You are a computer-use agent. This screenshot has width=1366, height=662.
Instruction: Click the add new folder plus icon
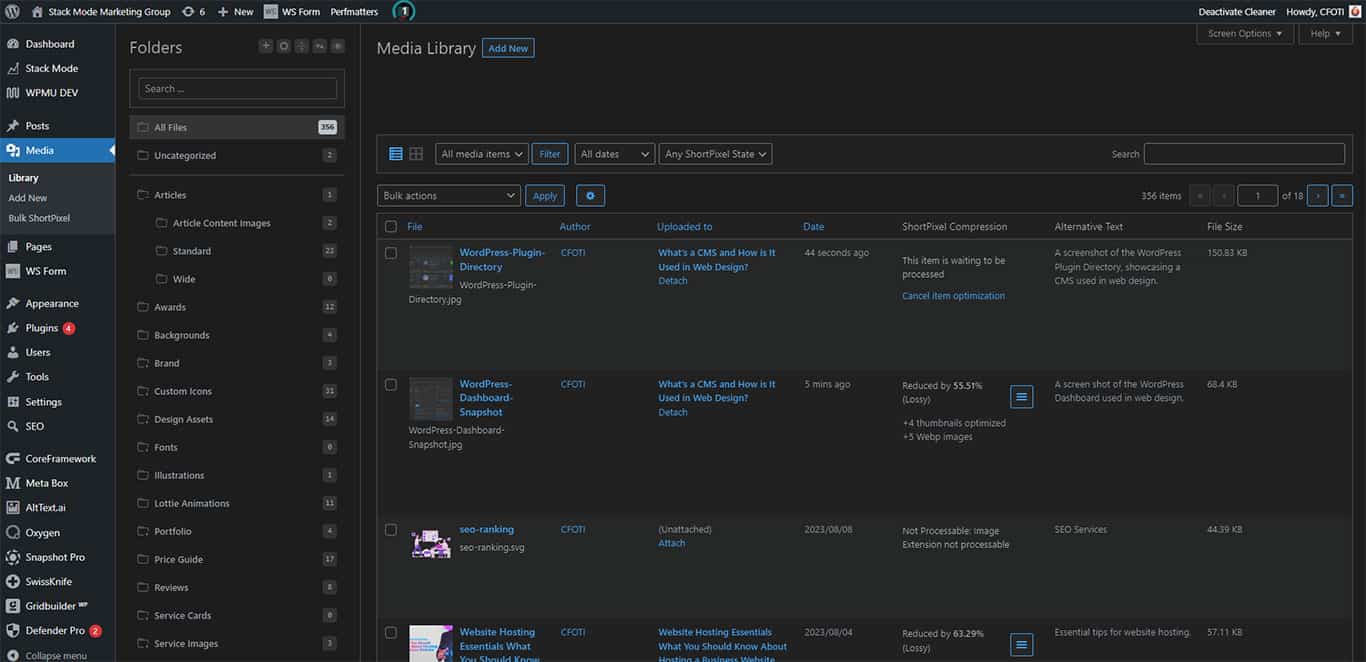point(266,45)
